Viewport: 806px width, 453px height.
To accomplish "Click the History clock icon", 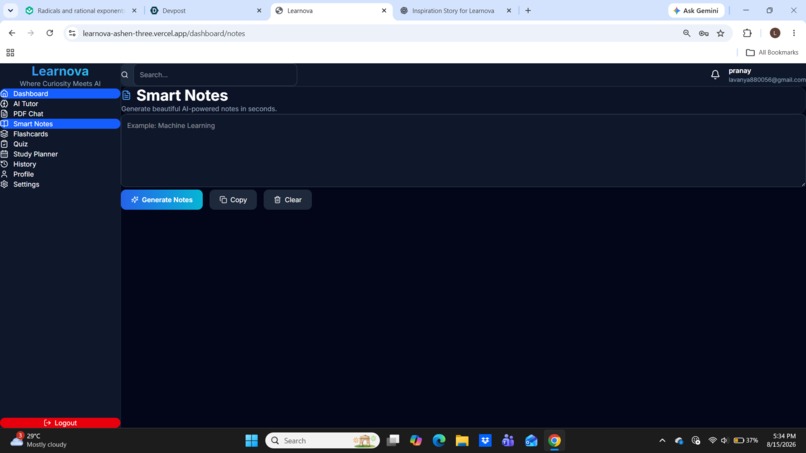I will [x=5, y=164].
